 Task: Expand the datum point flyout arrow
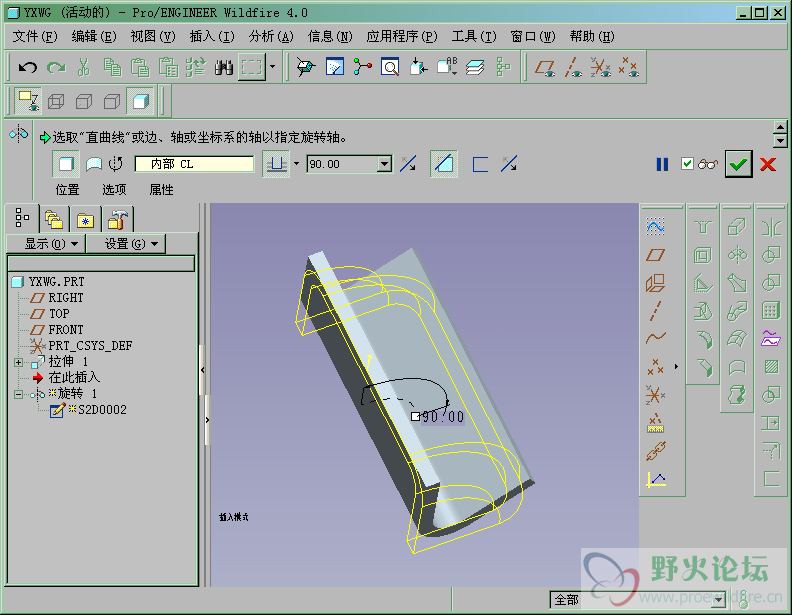point(676,367)
